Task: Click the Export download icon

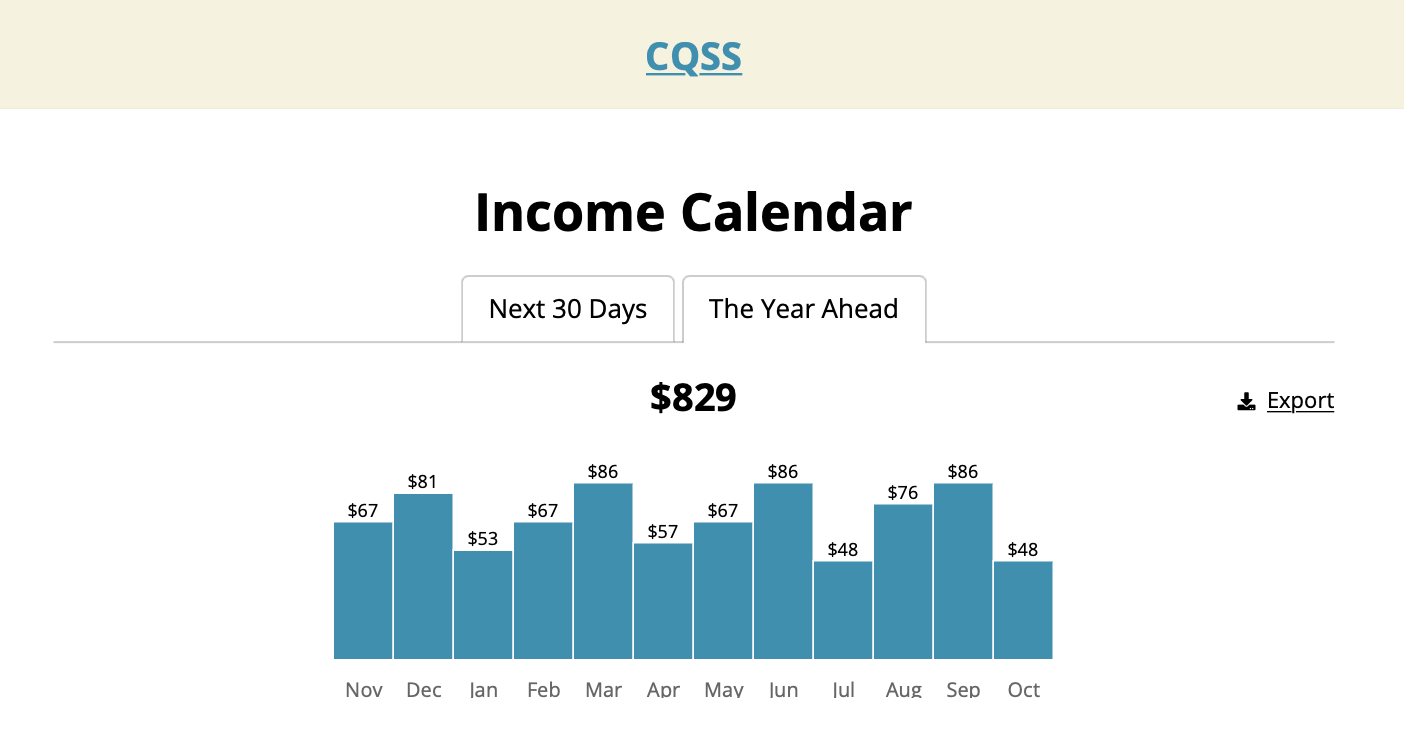Action: coord(1246,402)
